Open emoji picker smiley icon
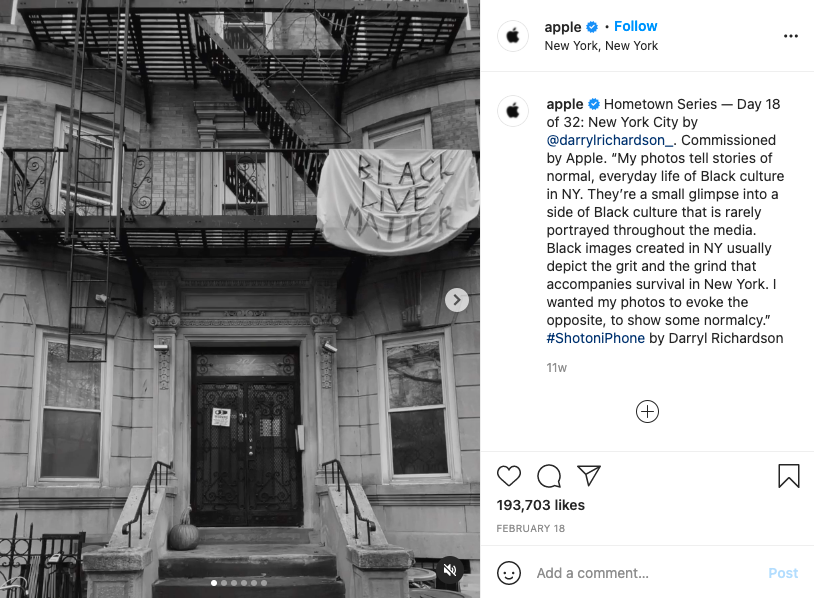814x598 pixels. tap(509, 573)
